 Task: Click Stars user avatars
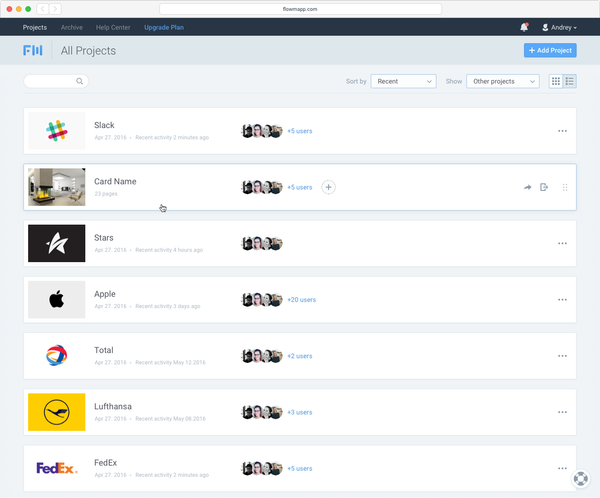[262, 243]
